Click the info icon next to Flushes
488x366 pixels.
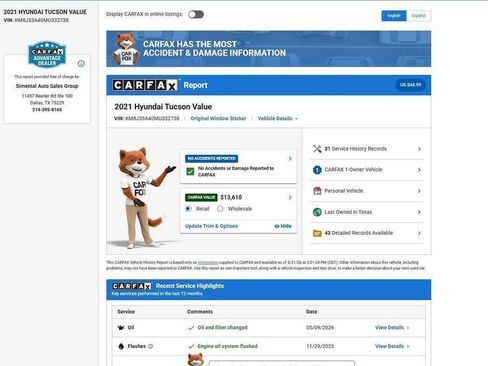click(150, 346)
